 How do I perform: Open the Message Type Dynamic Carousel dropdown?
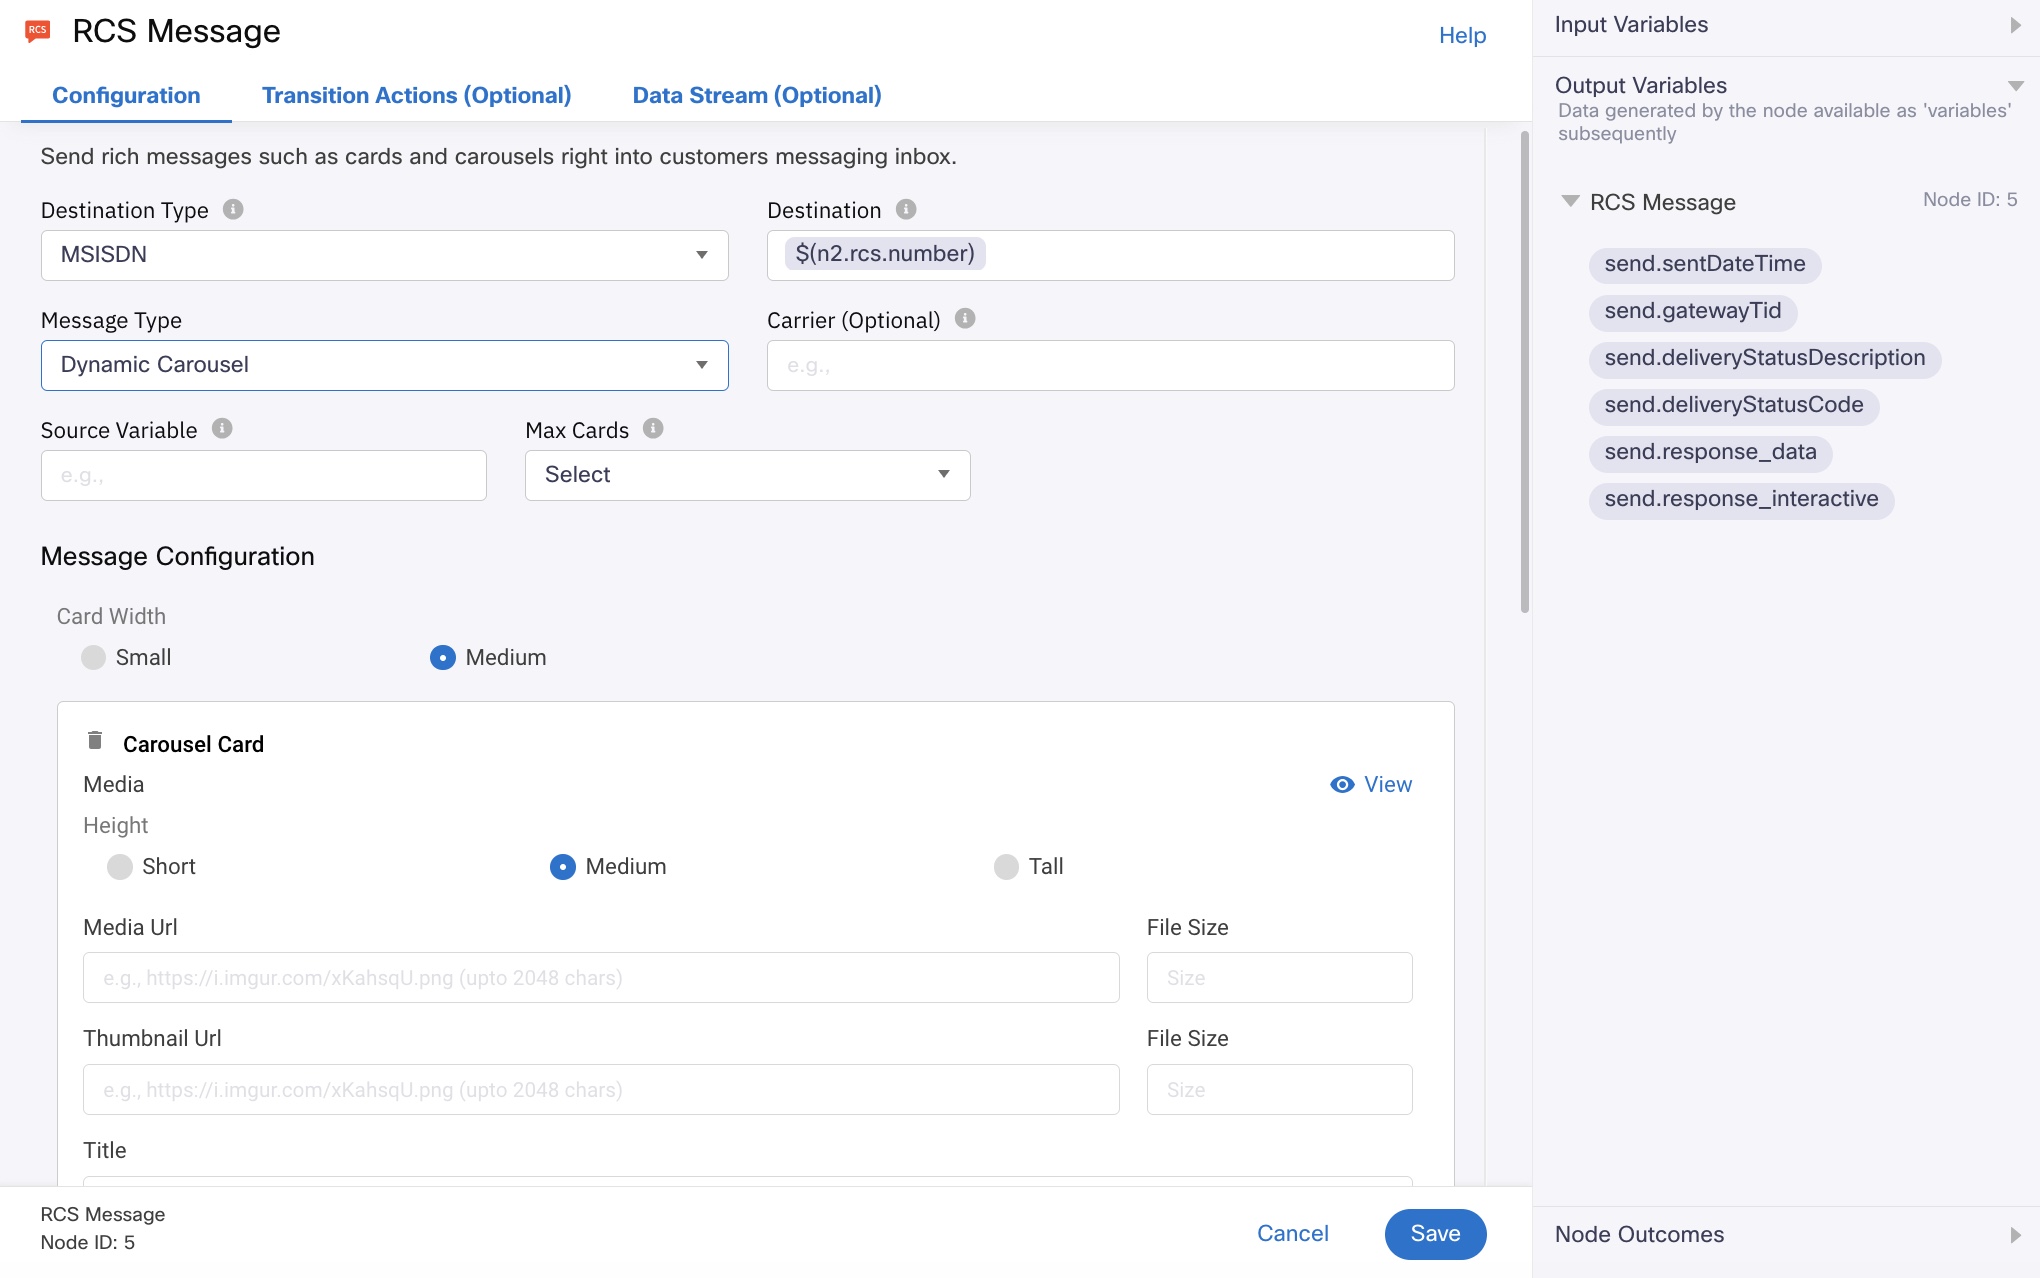[x=384, y=365]
